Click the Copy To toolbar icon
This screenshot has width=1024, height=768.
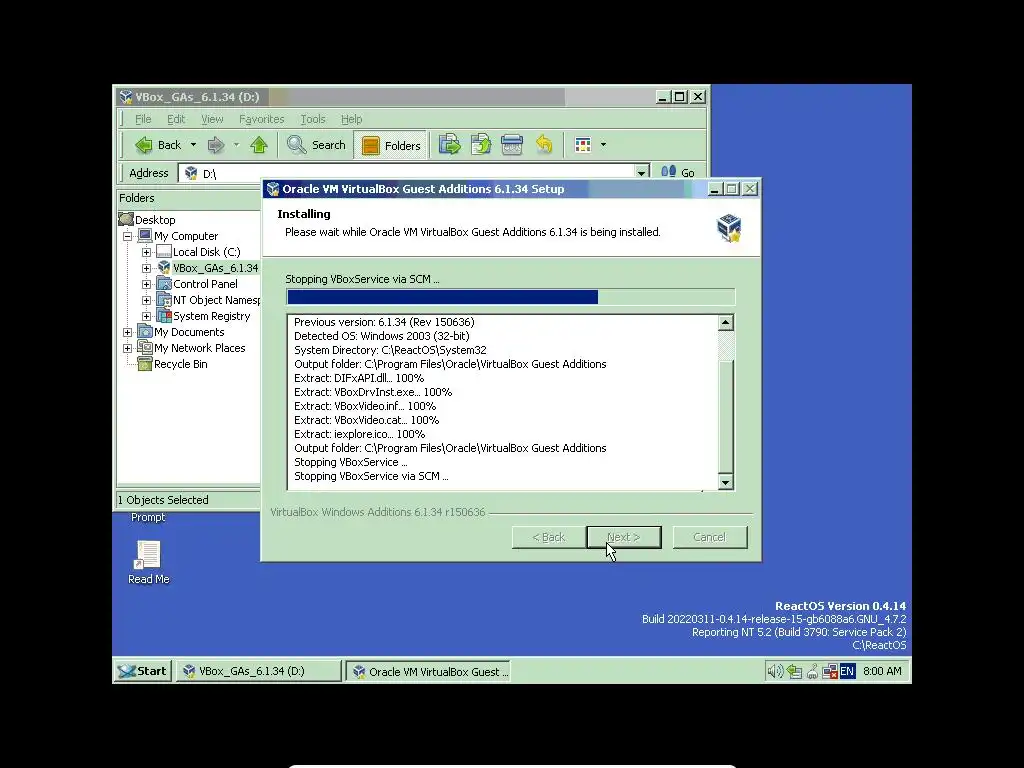pyautogui.click(x=481, y=145)
